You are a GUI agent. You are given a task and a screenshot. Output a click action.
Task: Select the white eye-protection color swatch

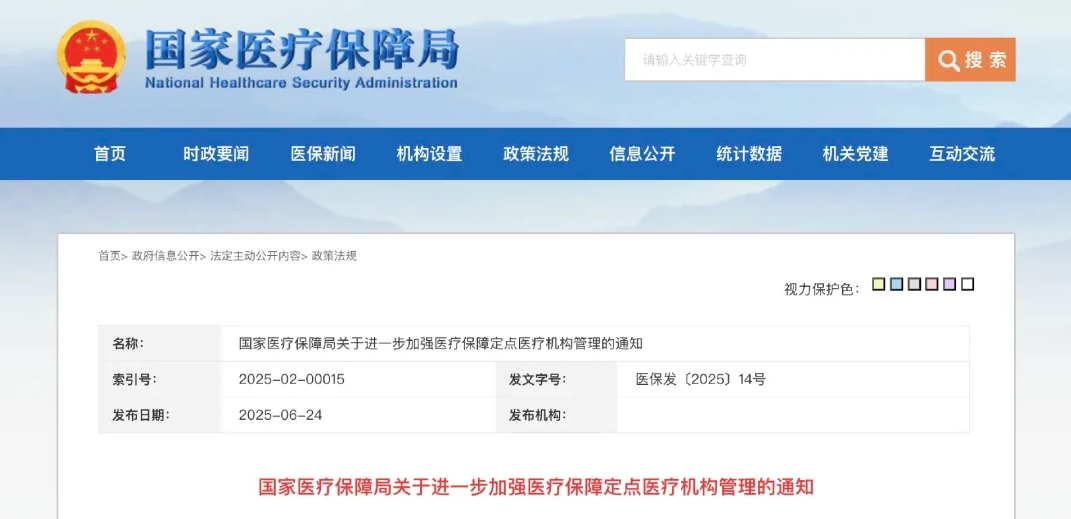point(967,285)
